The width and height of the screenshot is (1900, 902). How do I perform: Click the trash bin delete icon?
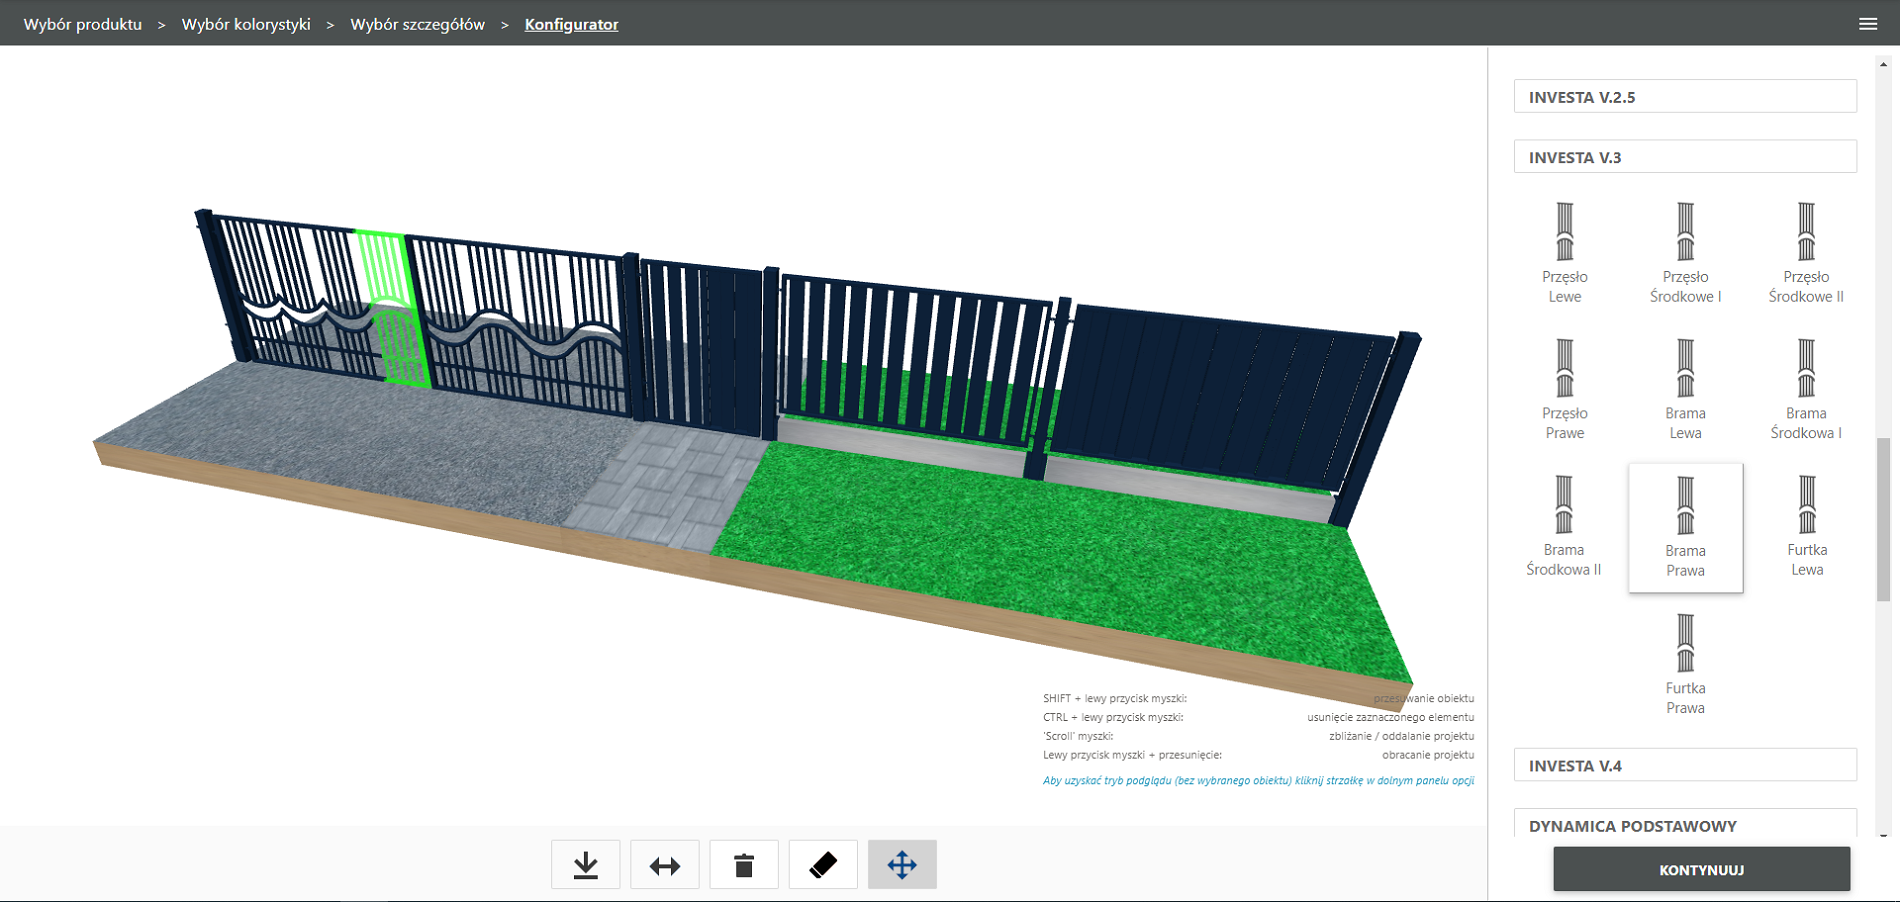click(744, 865)
